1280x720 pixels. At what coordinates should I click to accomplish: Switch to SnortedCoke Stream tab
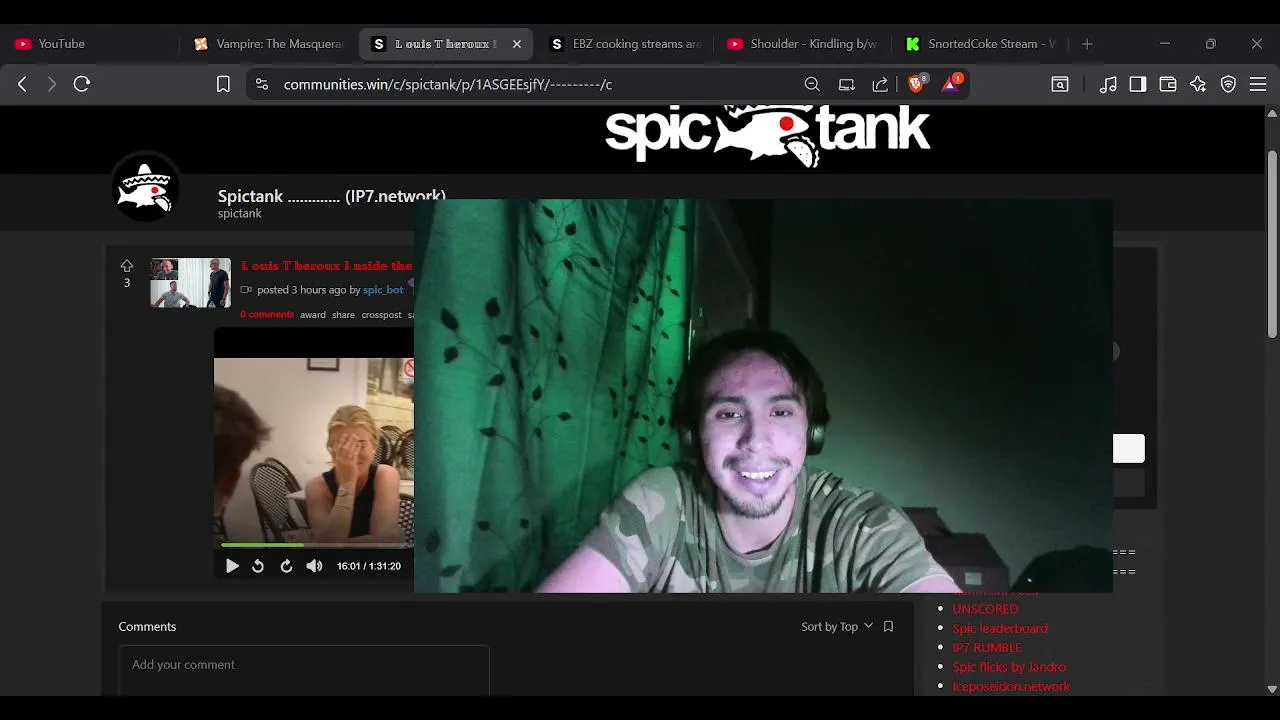click(981, 44)
